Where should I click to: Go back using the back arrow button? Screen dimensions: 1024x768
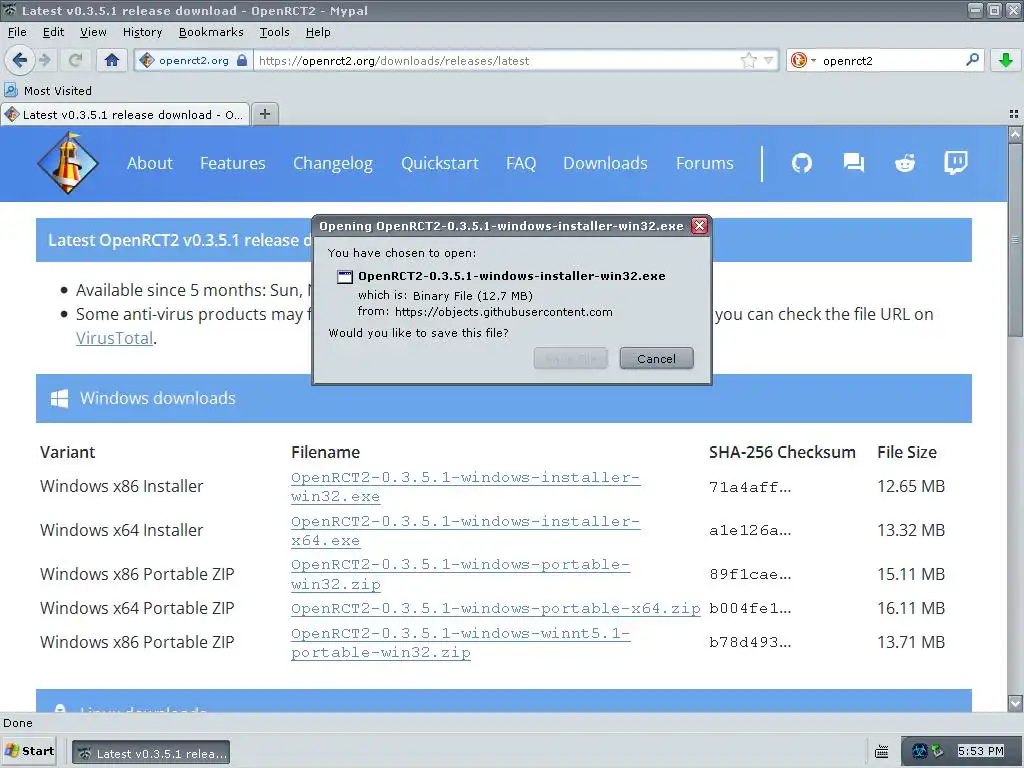pyautogui.click(x=19, y=61)
